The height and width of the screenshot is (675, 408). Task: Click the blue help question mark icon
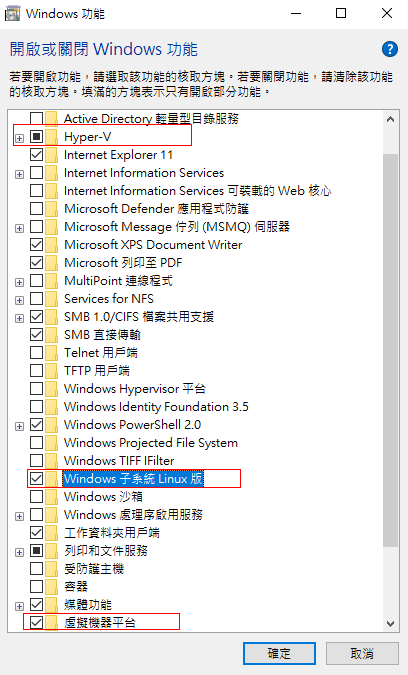coord(389,49)
